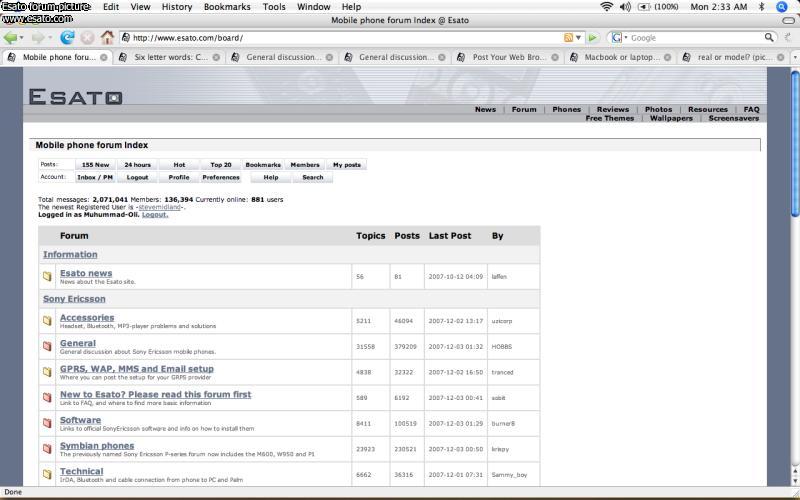This screenshot has width=800, height=500.
Task: Switch to 'real or model?' tab
Action: tap(733, 57)
